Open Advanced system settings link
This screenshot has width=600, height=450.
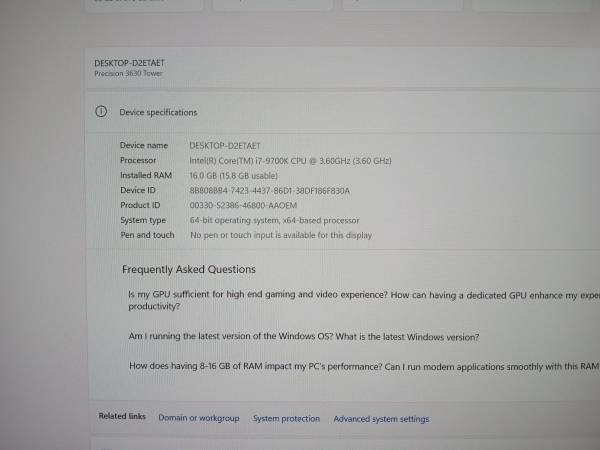[x=381, y=419]
